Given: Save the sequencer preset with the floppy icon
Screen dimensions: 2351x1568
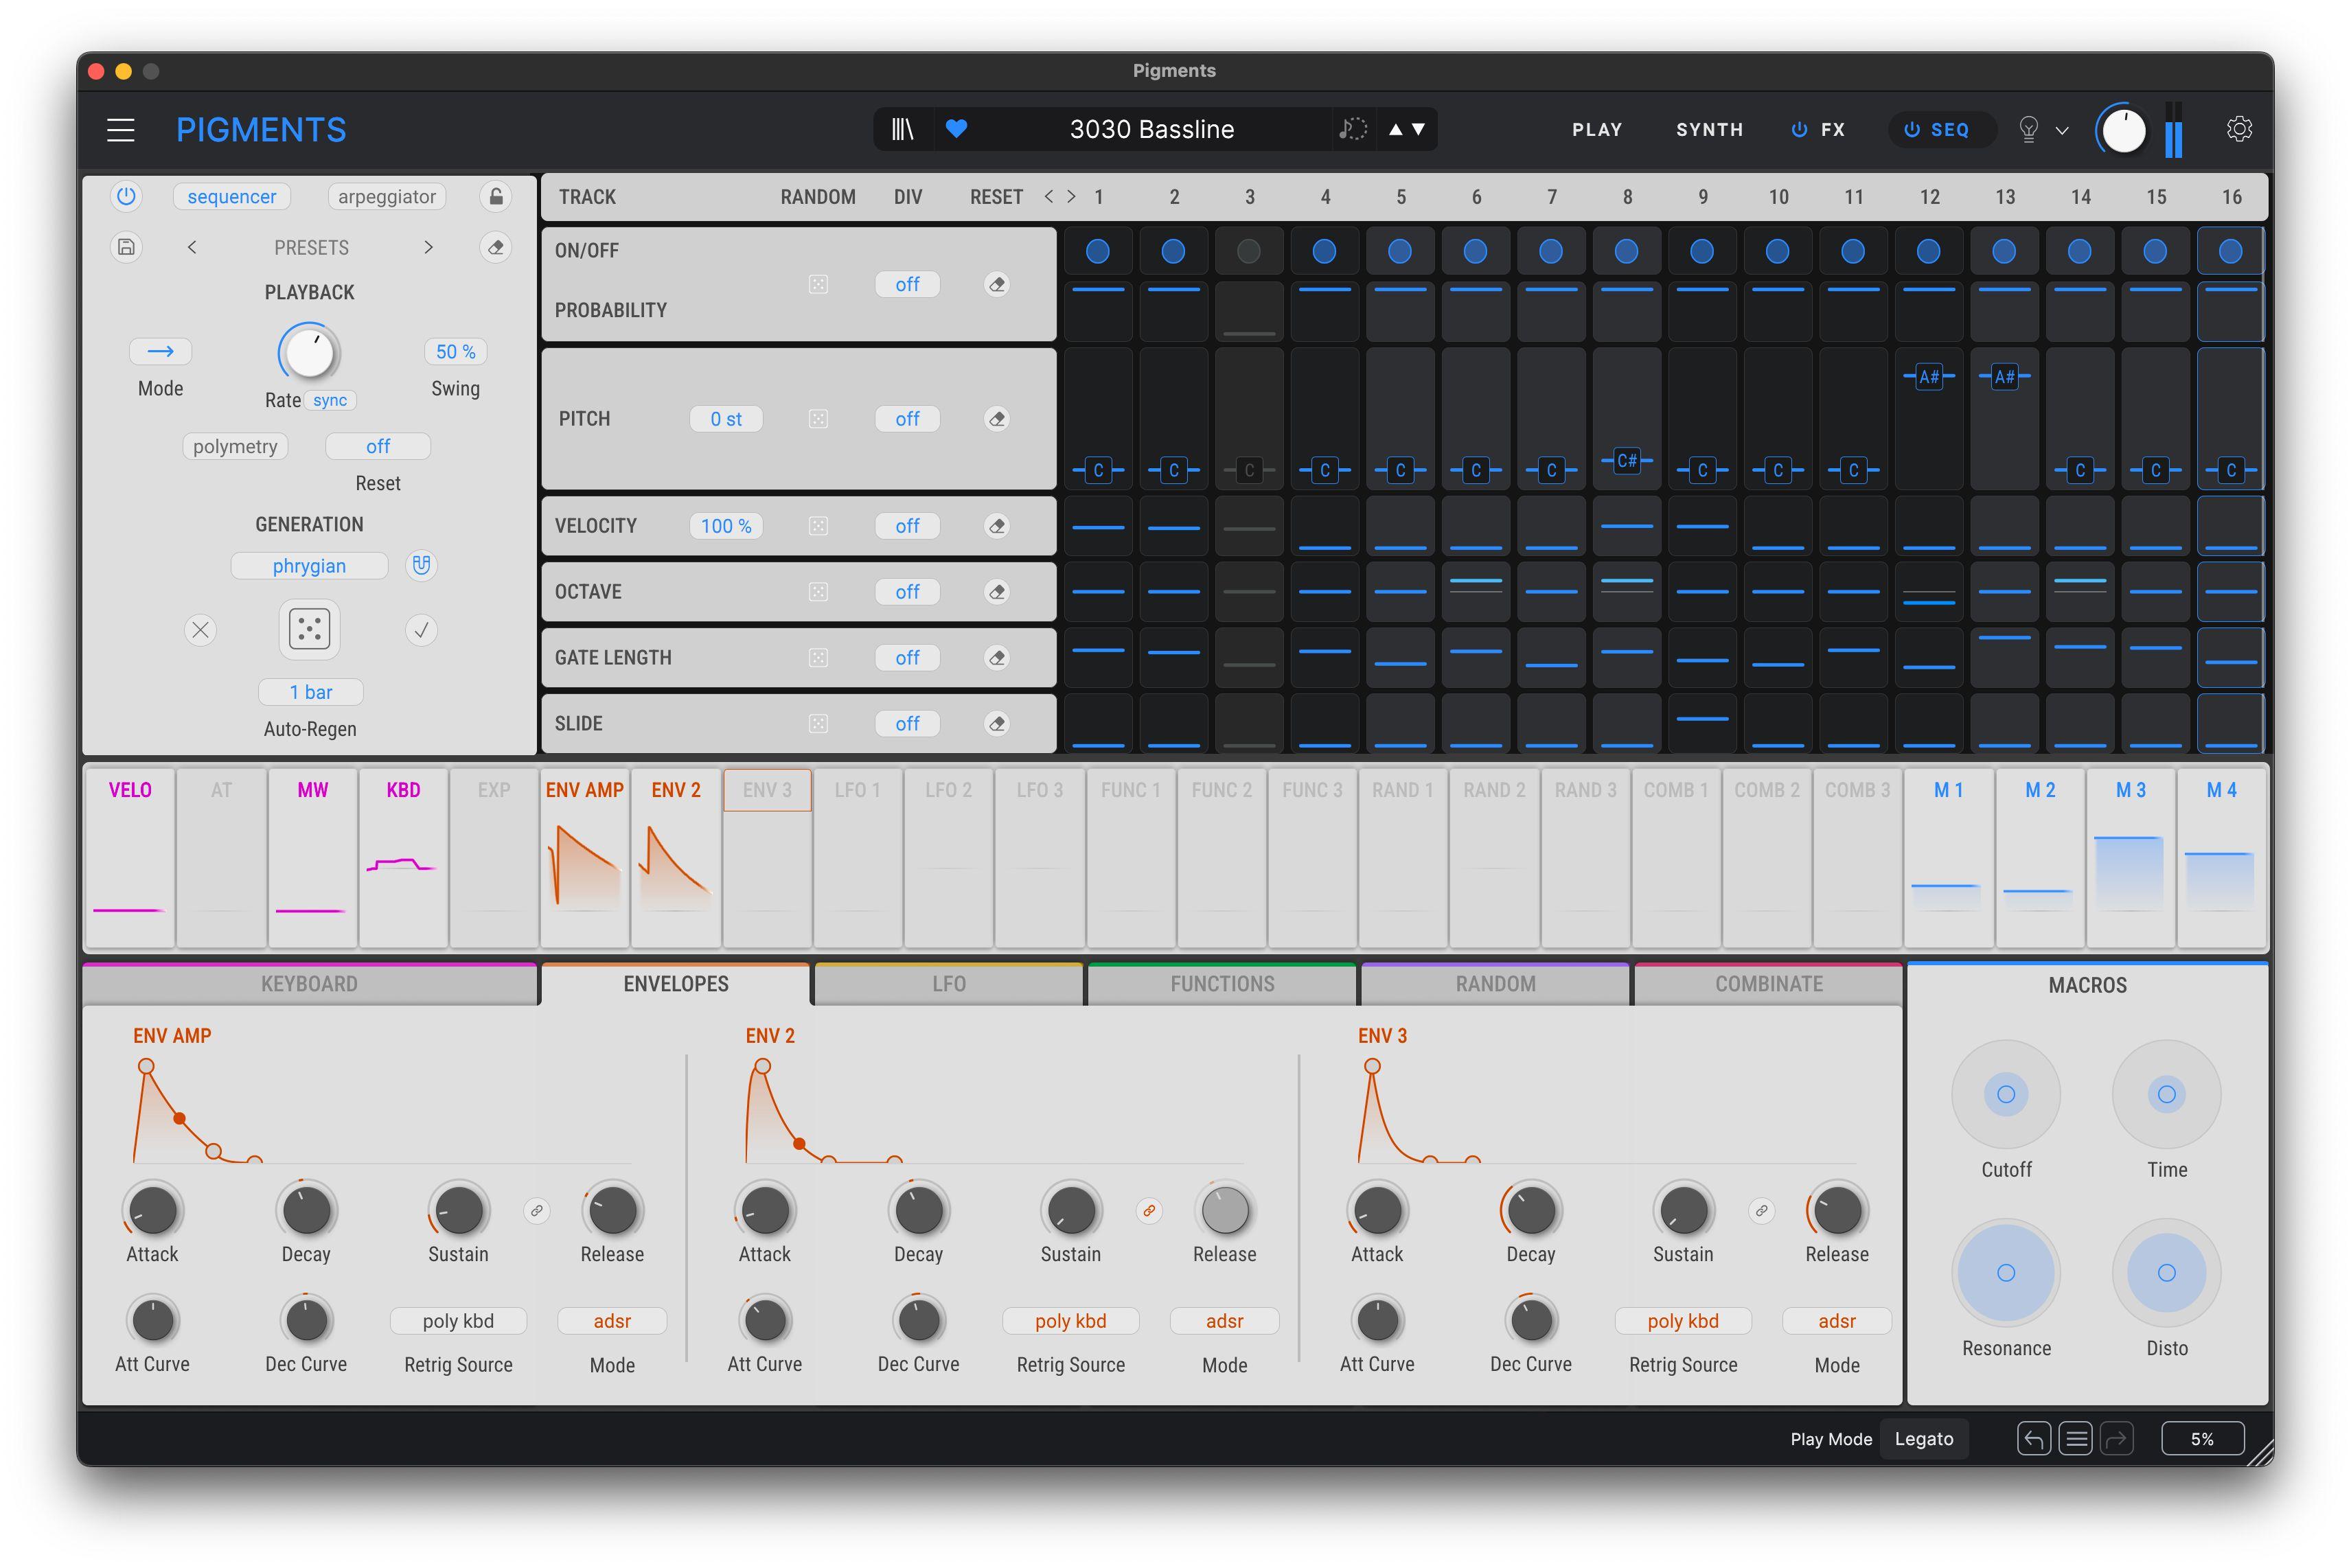Looking at the screenshot, I should coord(126,247).
